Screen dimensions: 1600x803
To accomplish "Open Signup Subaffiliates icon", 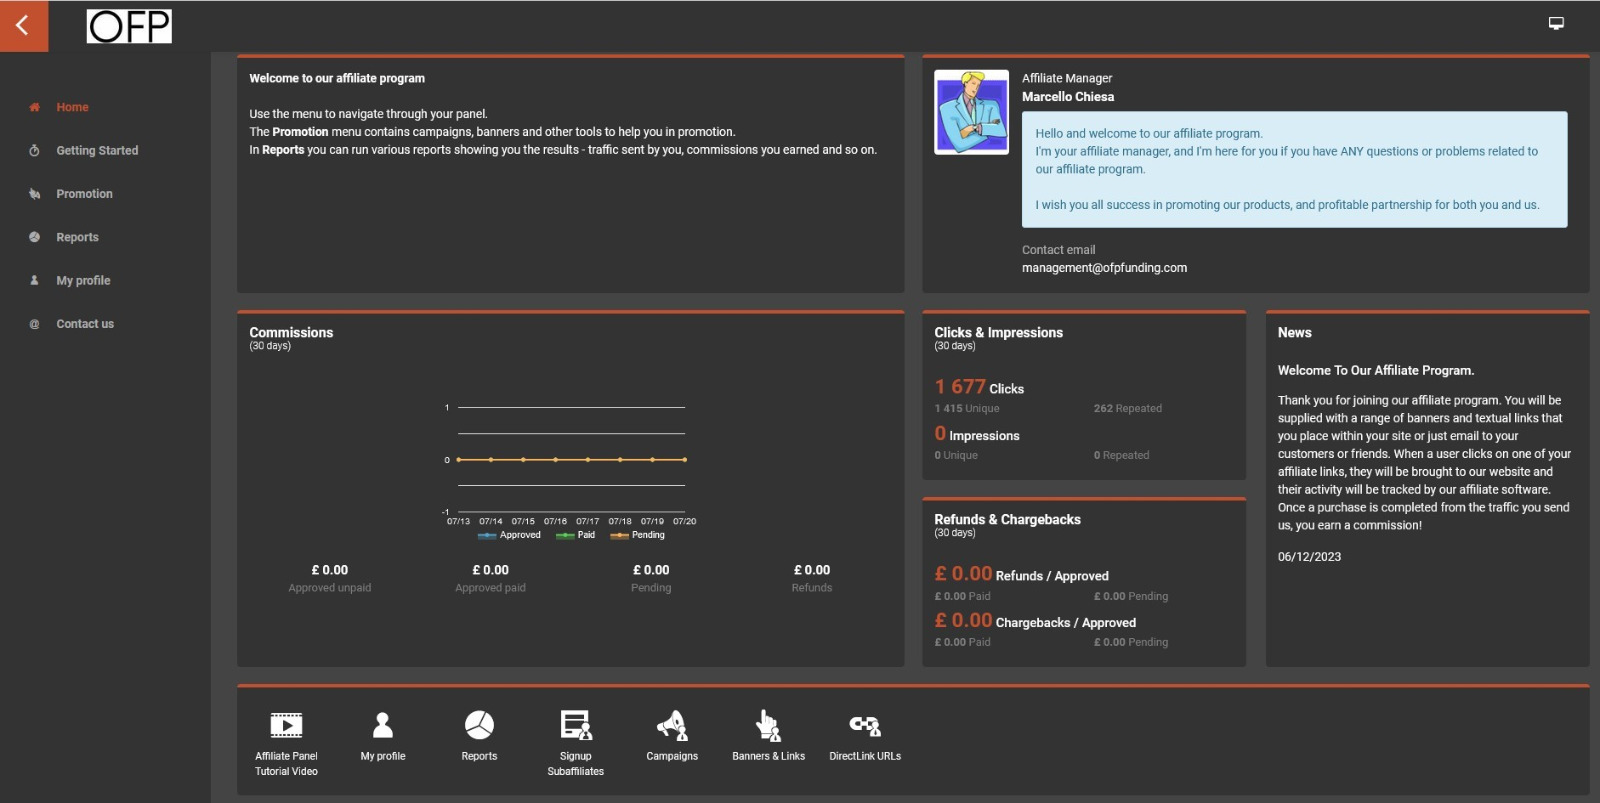I will pyautogui.click(x=576, y=726).
